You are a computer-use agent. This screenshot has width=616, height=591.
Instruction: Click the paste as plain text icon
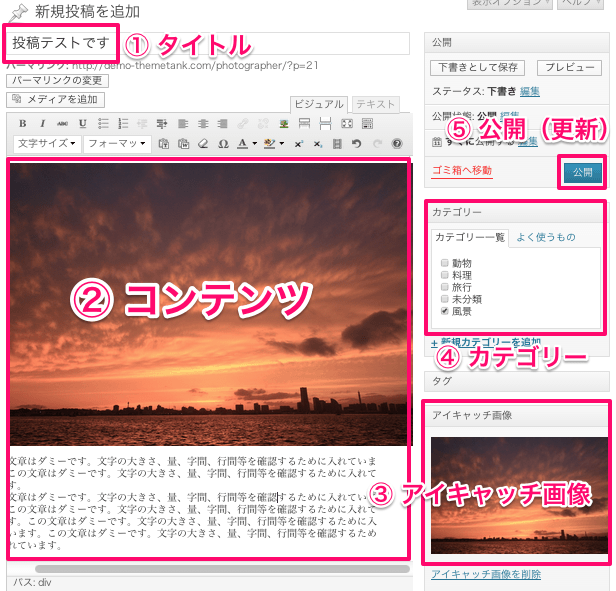coord(163,144)
